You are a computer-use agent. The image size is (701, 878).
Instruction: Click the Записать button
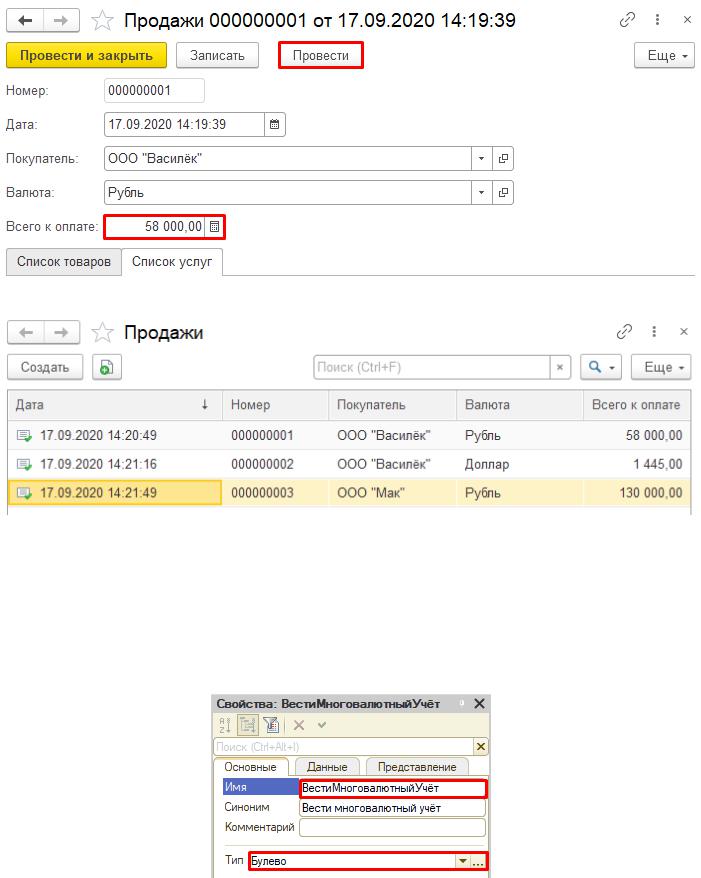[x=217, y=55]
